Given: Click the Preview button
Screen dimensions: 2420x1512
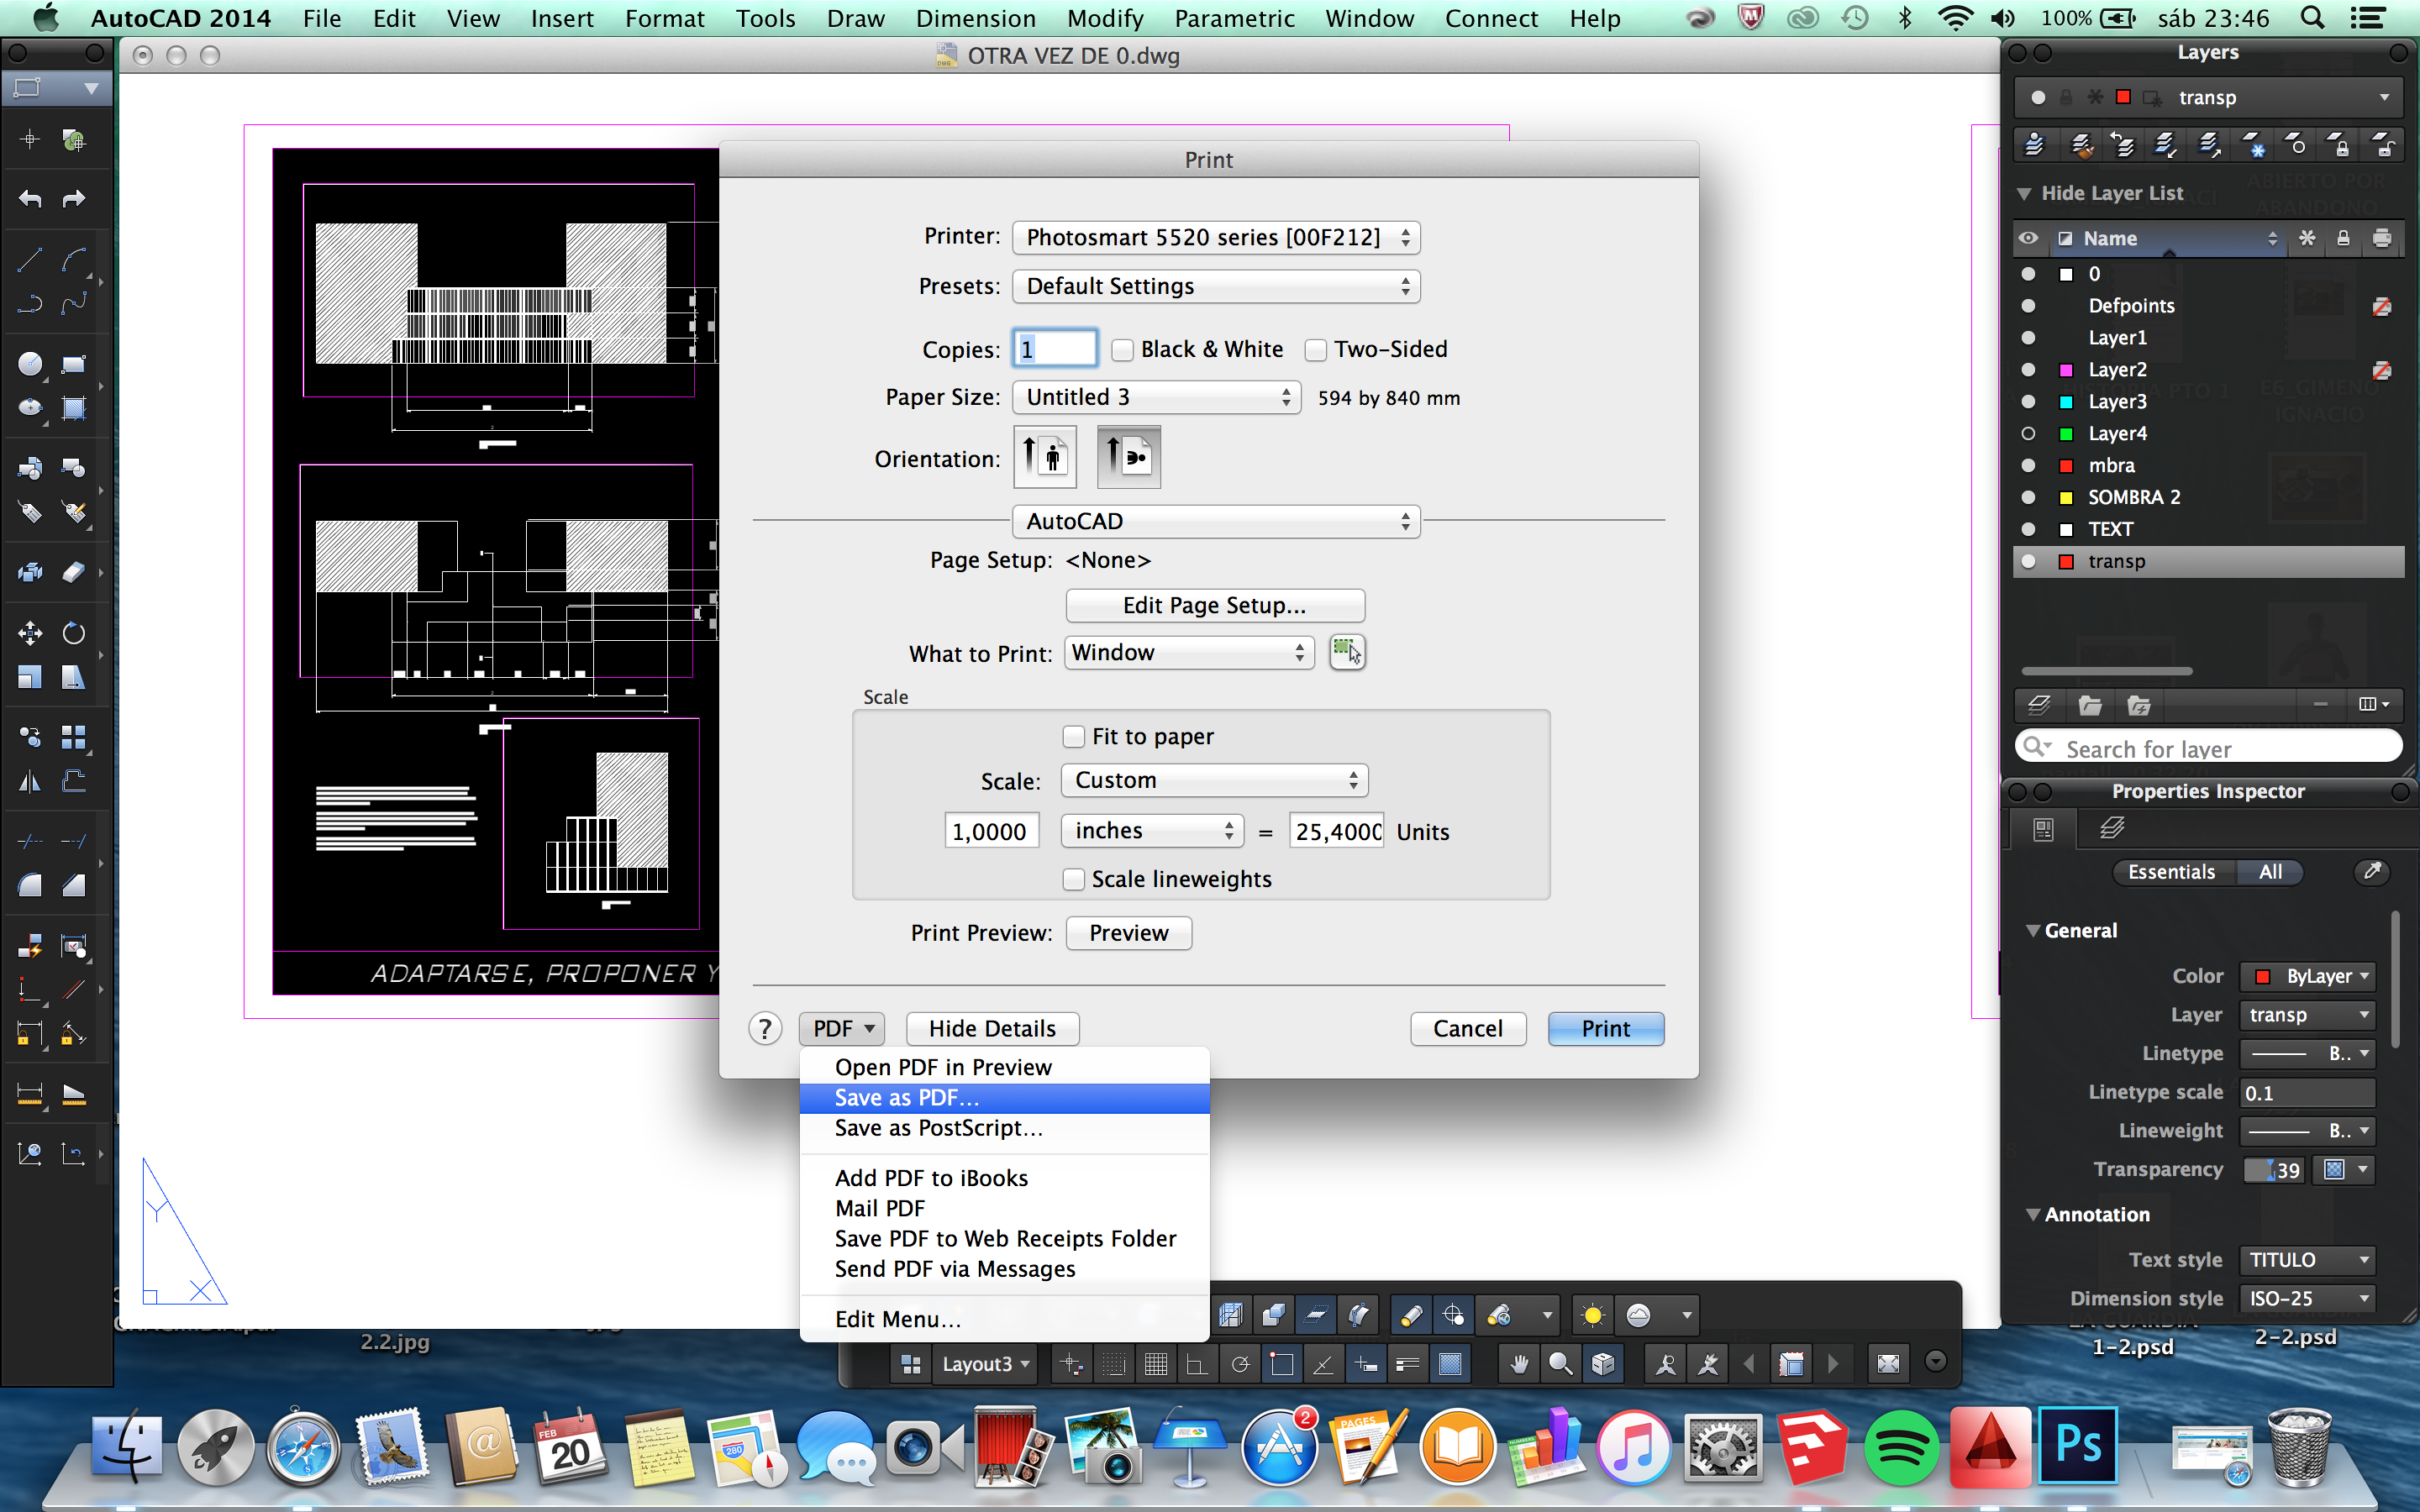Looking at the screenshot, I should (1128, 932).
